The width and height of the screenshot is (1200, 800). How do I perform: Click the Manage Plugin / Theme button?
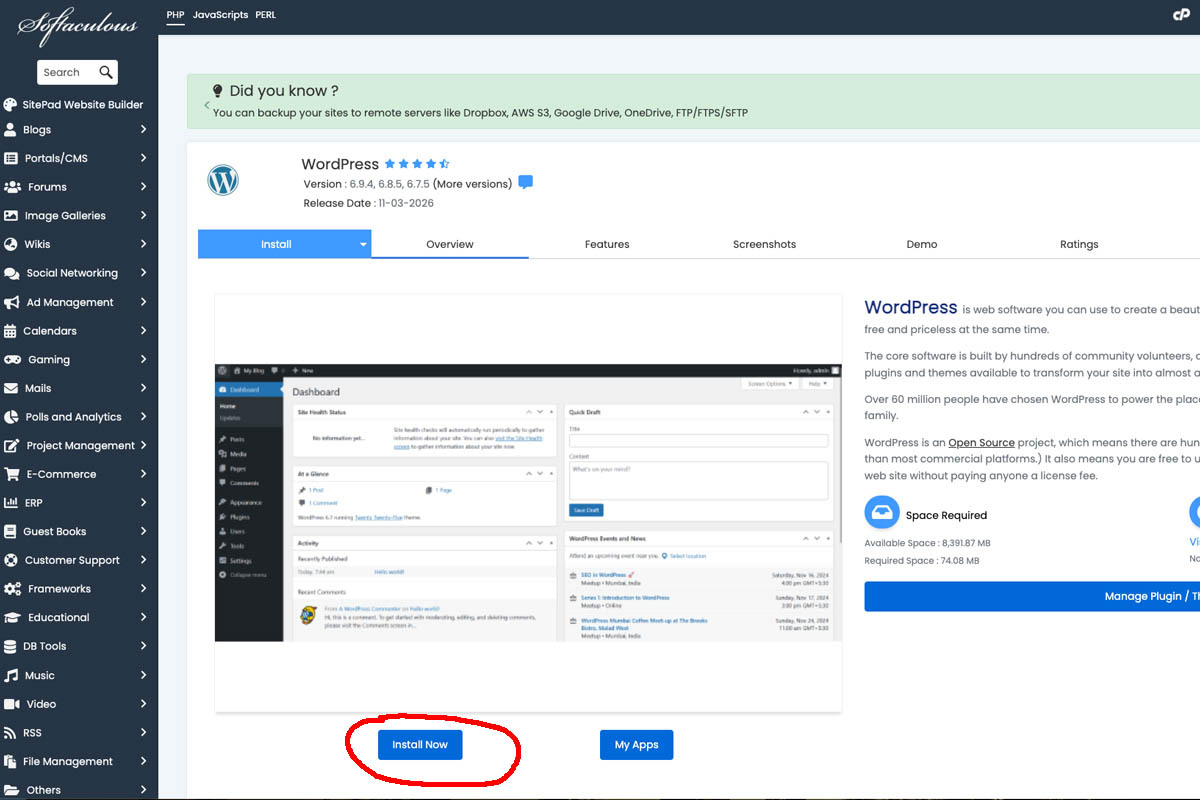click(x=1032, y=596)
